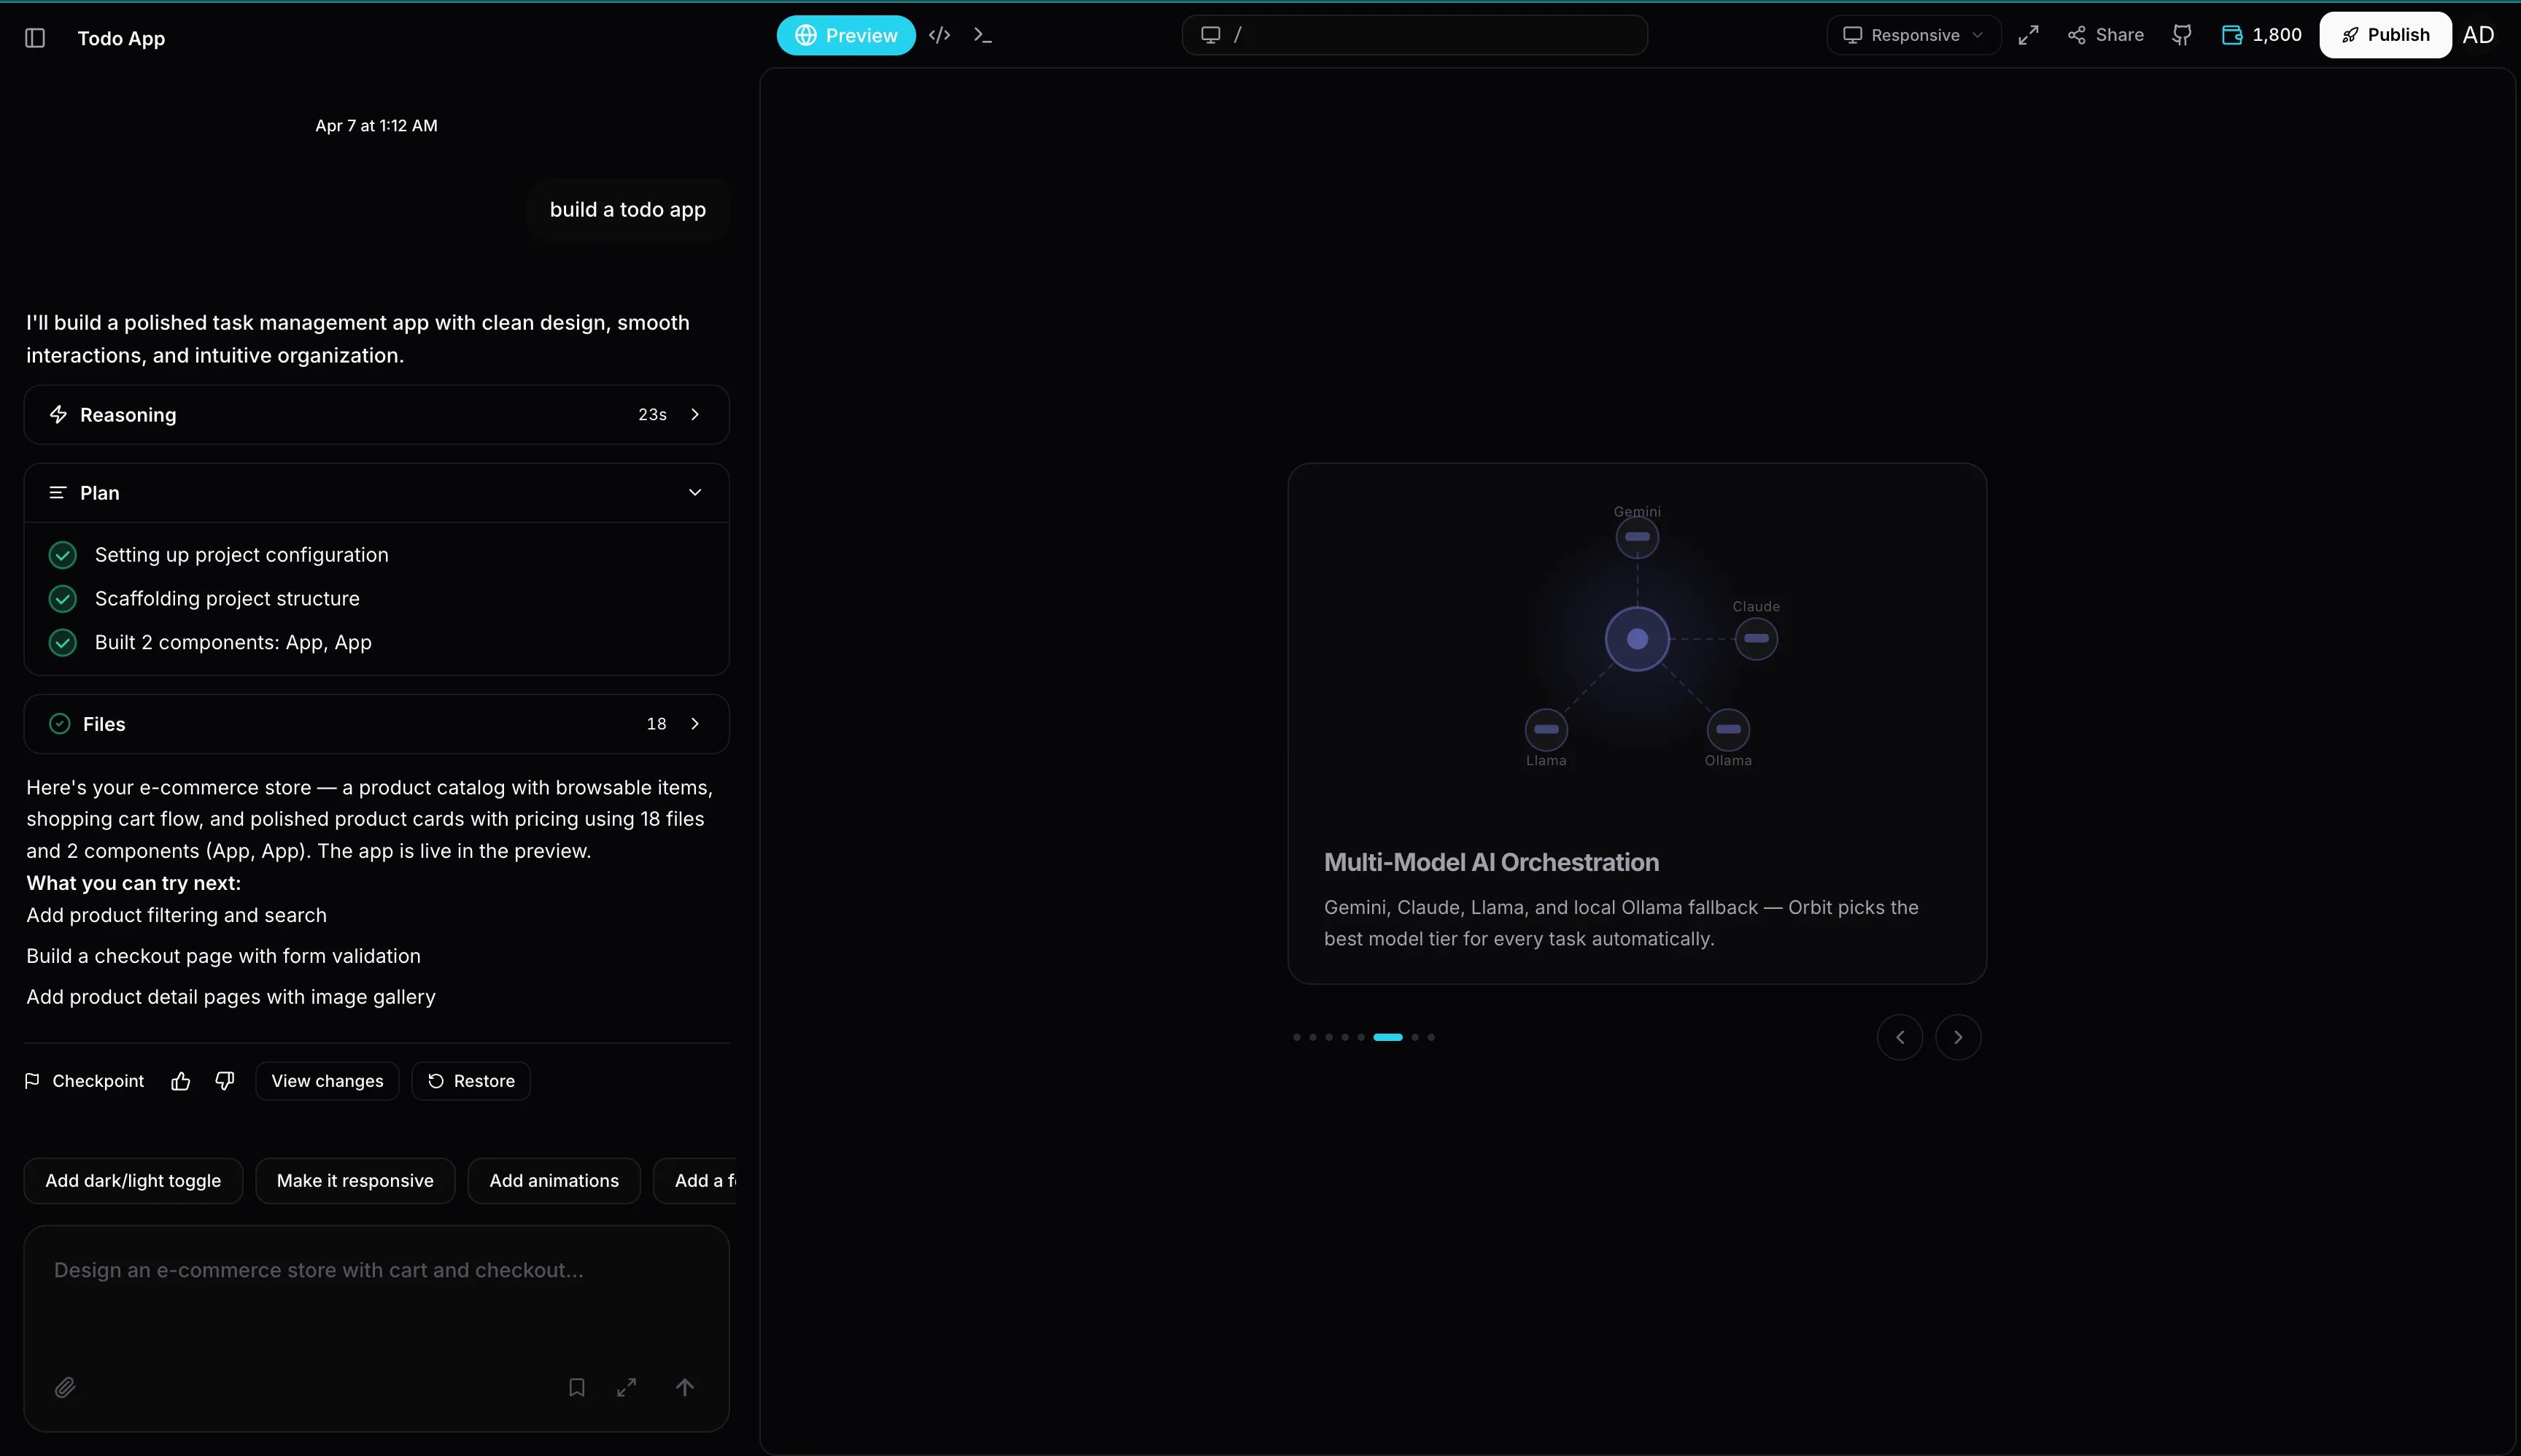Attach a file with the paperclip
This screenshot has height=1456, width=2521.
tap(65, 1387)
